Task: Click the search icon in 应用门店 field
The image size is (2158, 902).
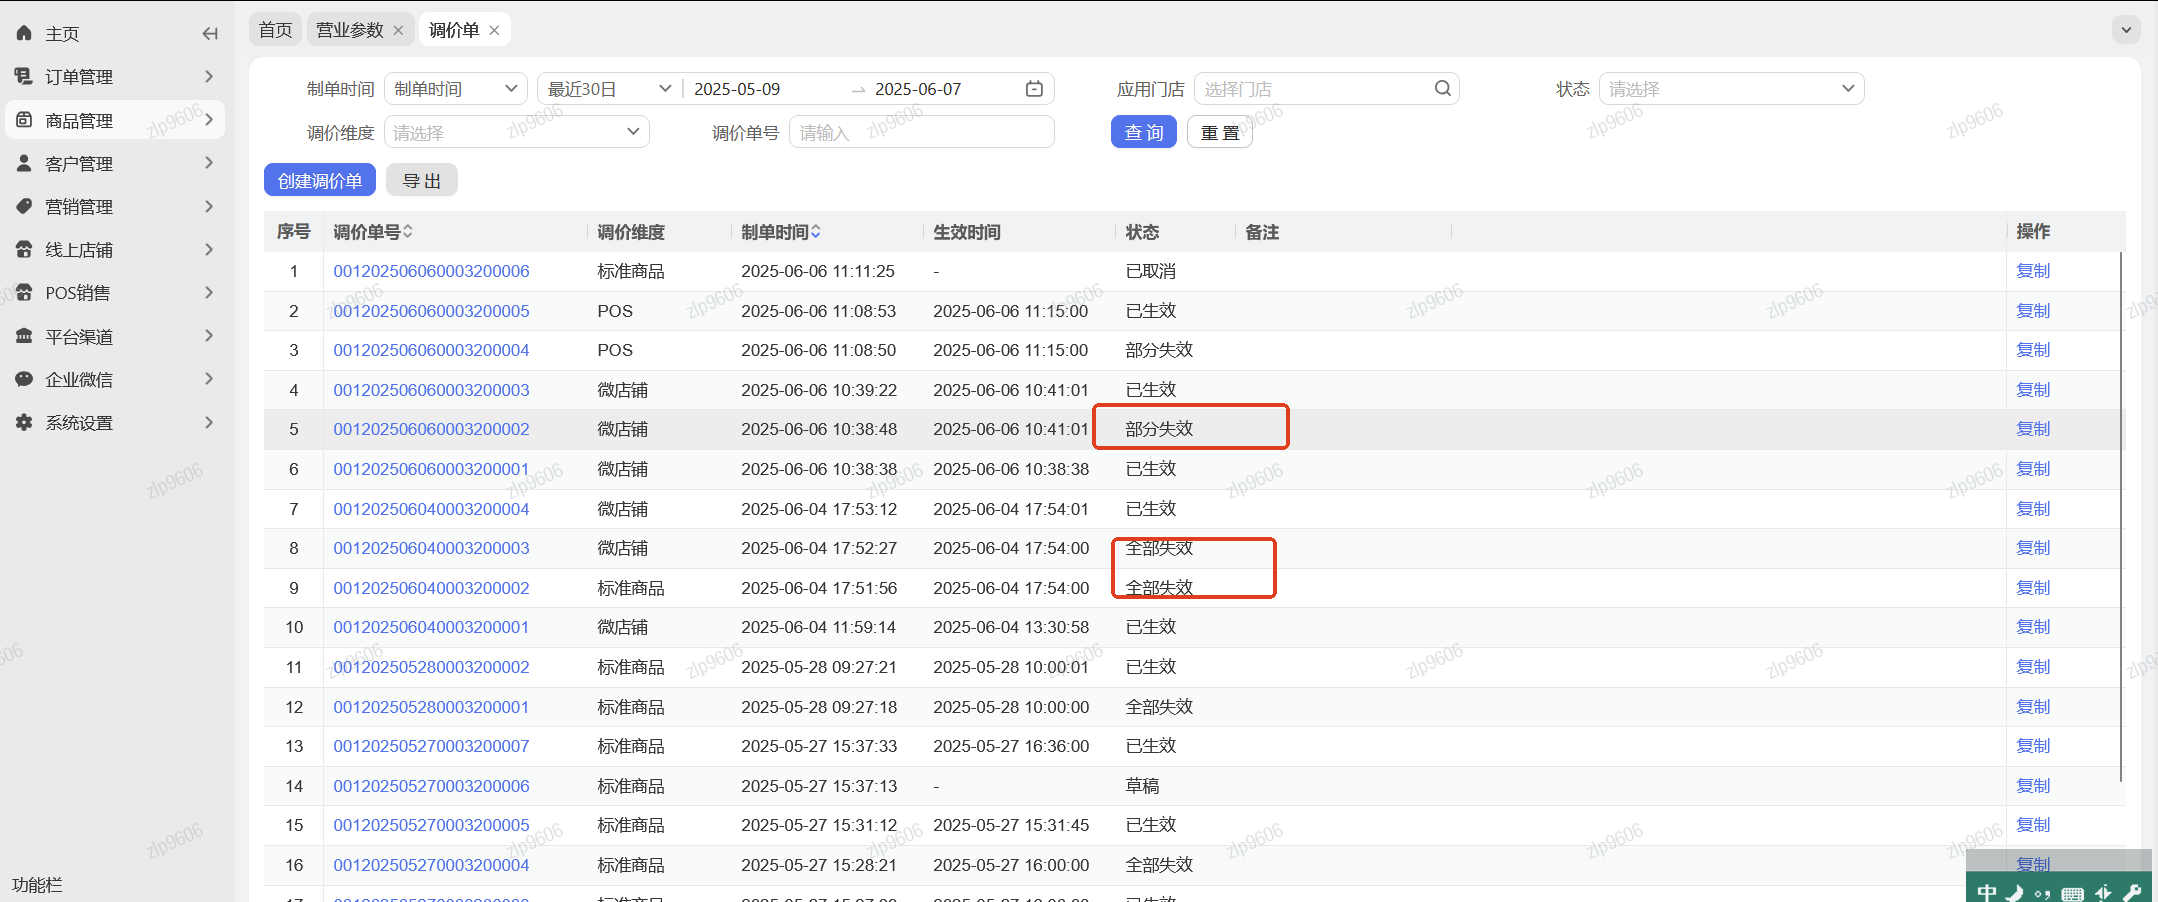Action: click(1442, 88)
